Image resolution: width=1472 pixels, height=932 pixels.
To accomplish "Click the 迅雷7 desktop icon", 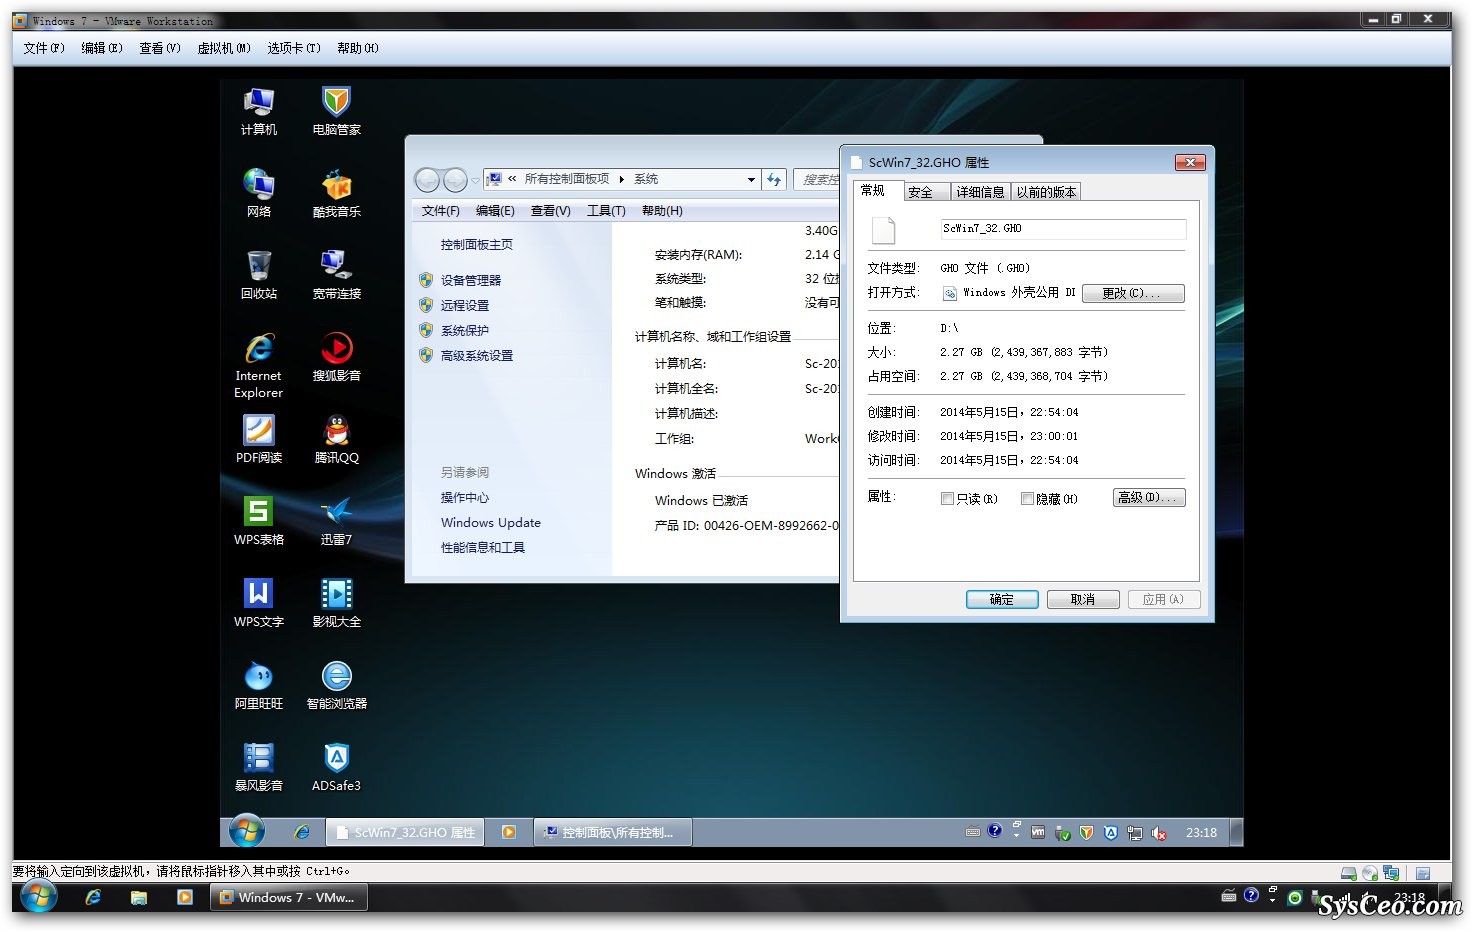I will [337, 521].
